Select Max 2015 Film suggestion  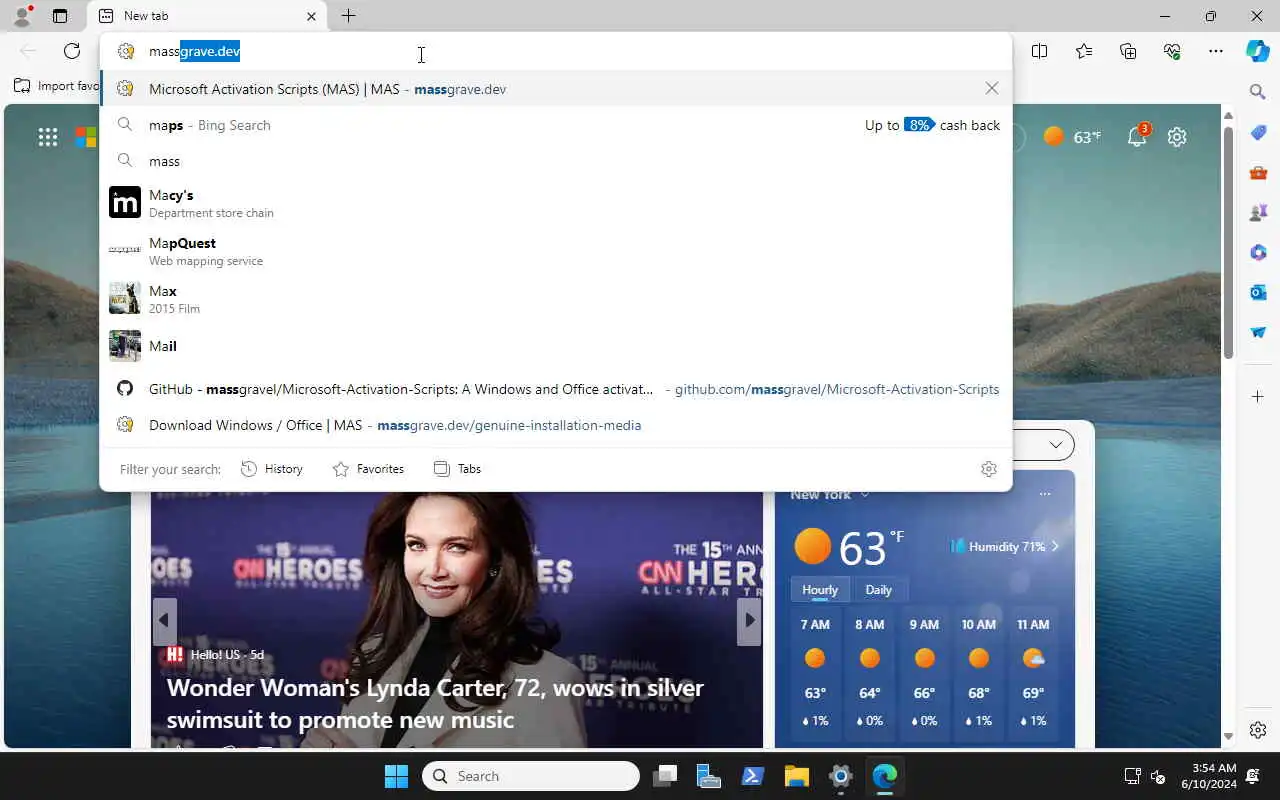(x=556, y=299)
